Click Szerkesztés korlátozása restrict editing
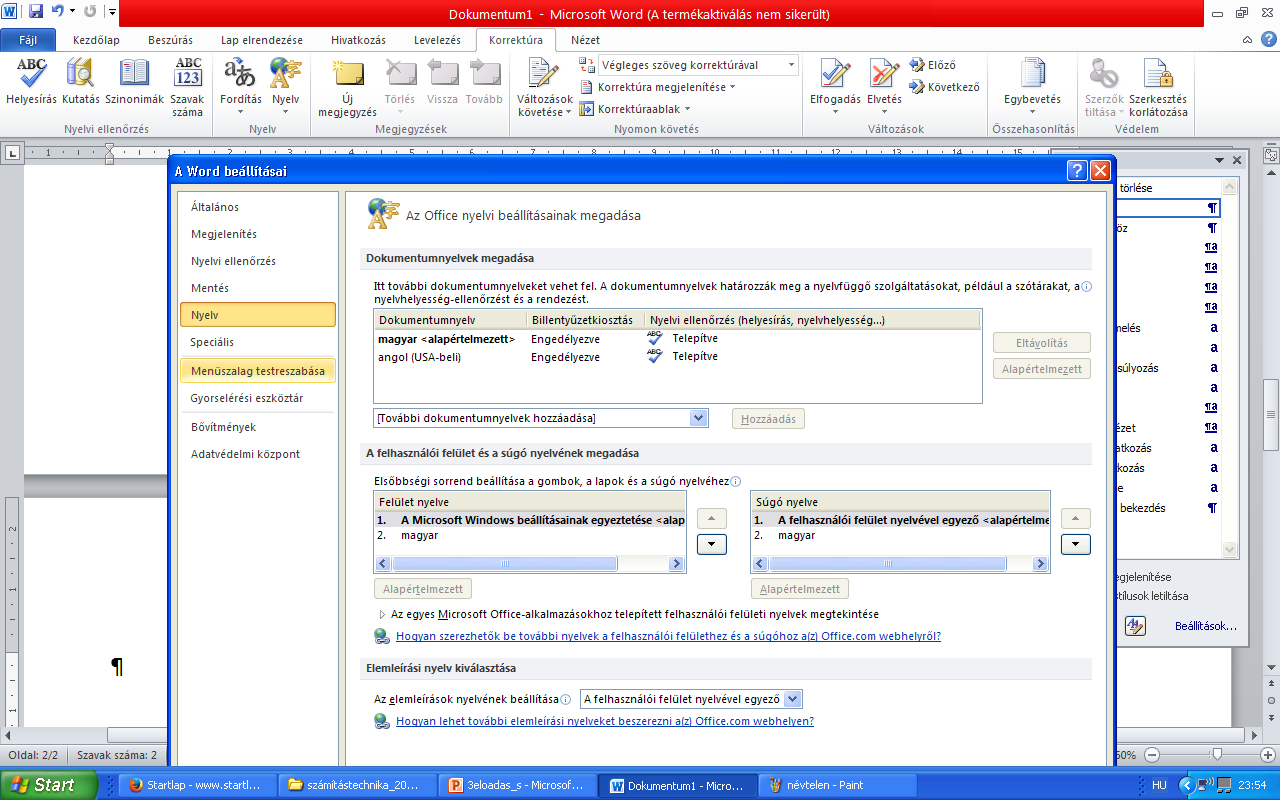This screenshot has width=1280, height=800. tap(1158, 86)
